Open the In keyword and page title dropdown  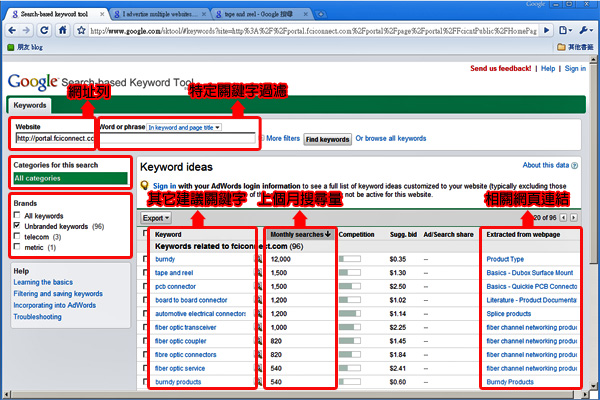click(x=184, y=127)
